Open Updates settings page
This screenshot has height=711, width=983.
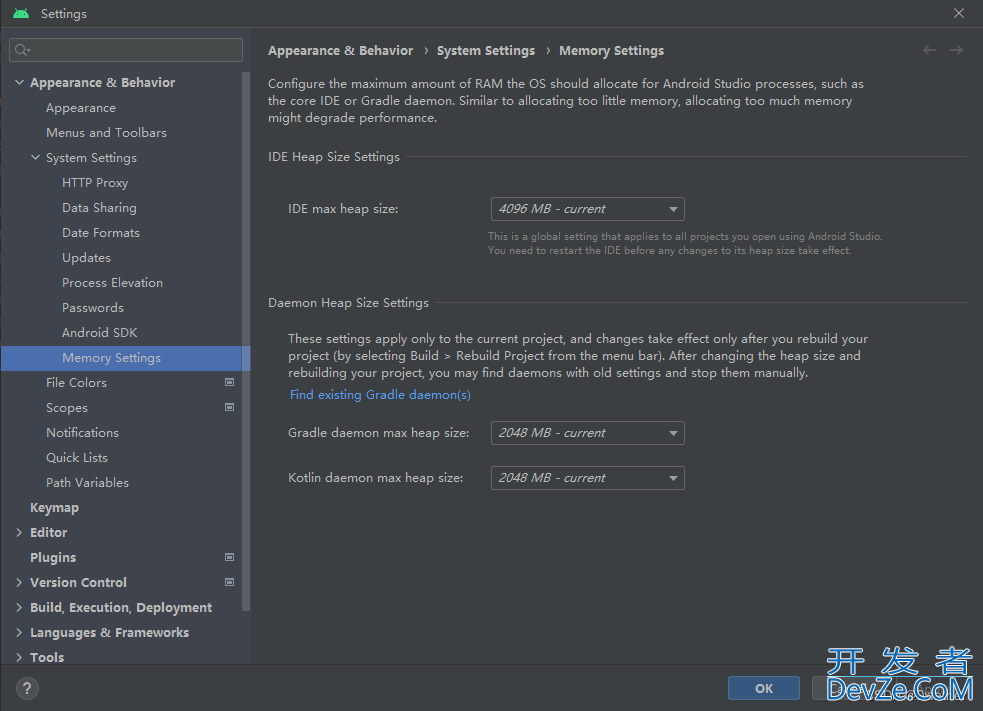(87, 258)
